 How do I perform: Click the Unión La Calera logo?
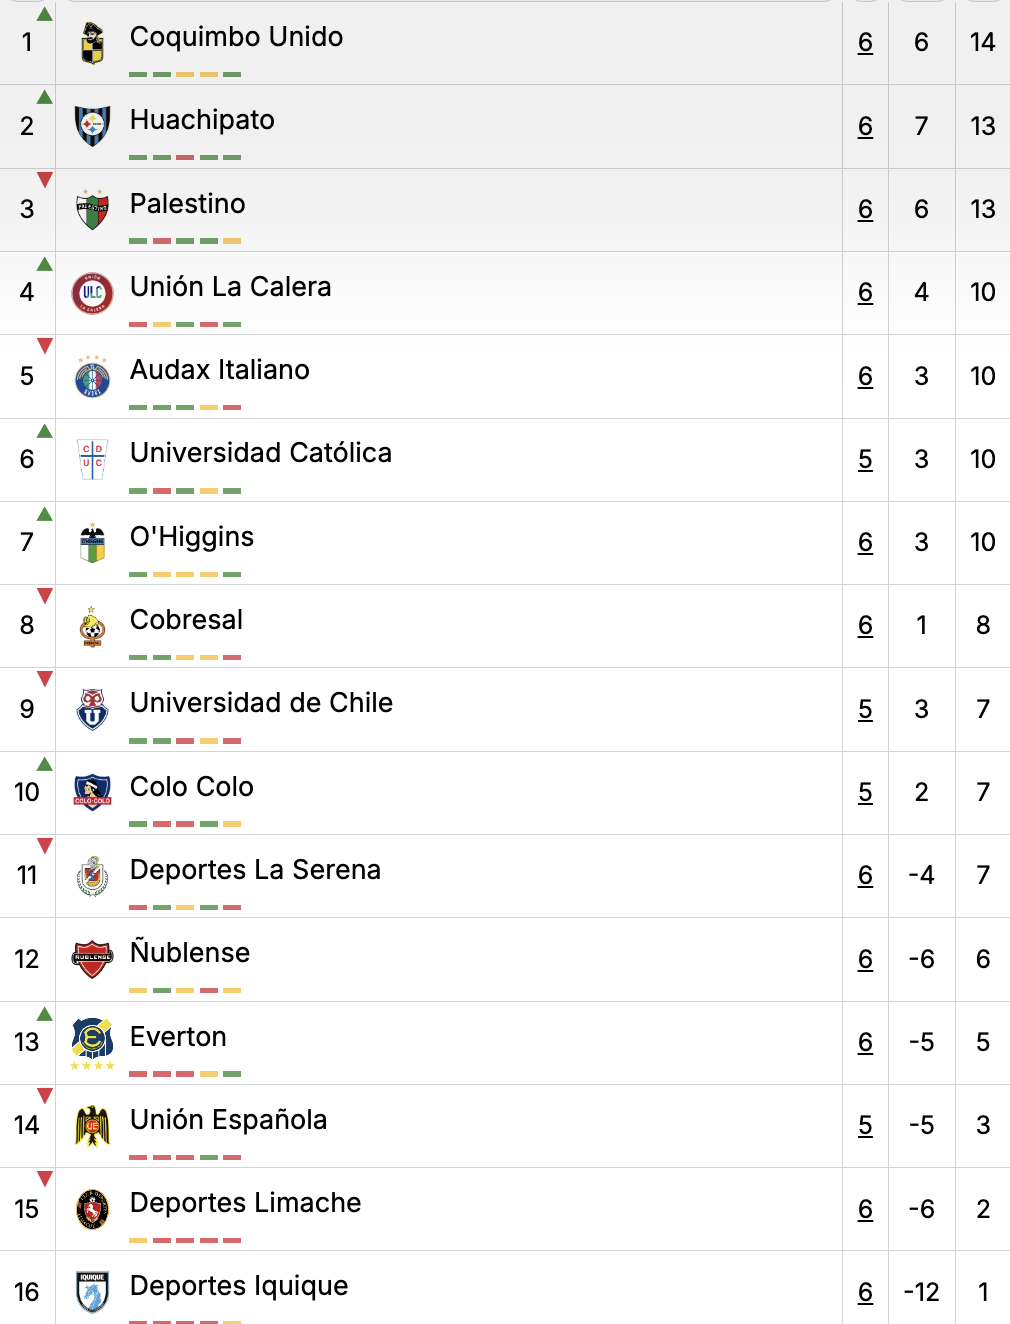coord(92,293)
